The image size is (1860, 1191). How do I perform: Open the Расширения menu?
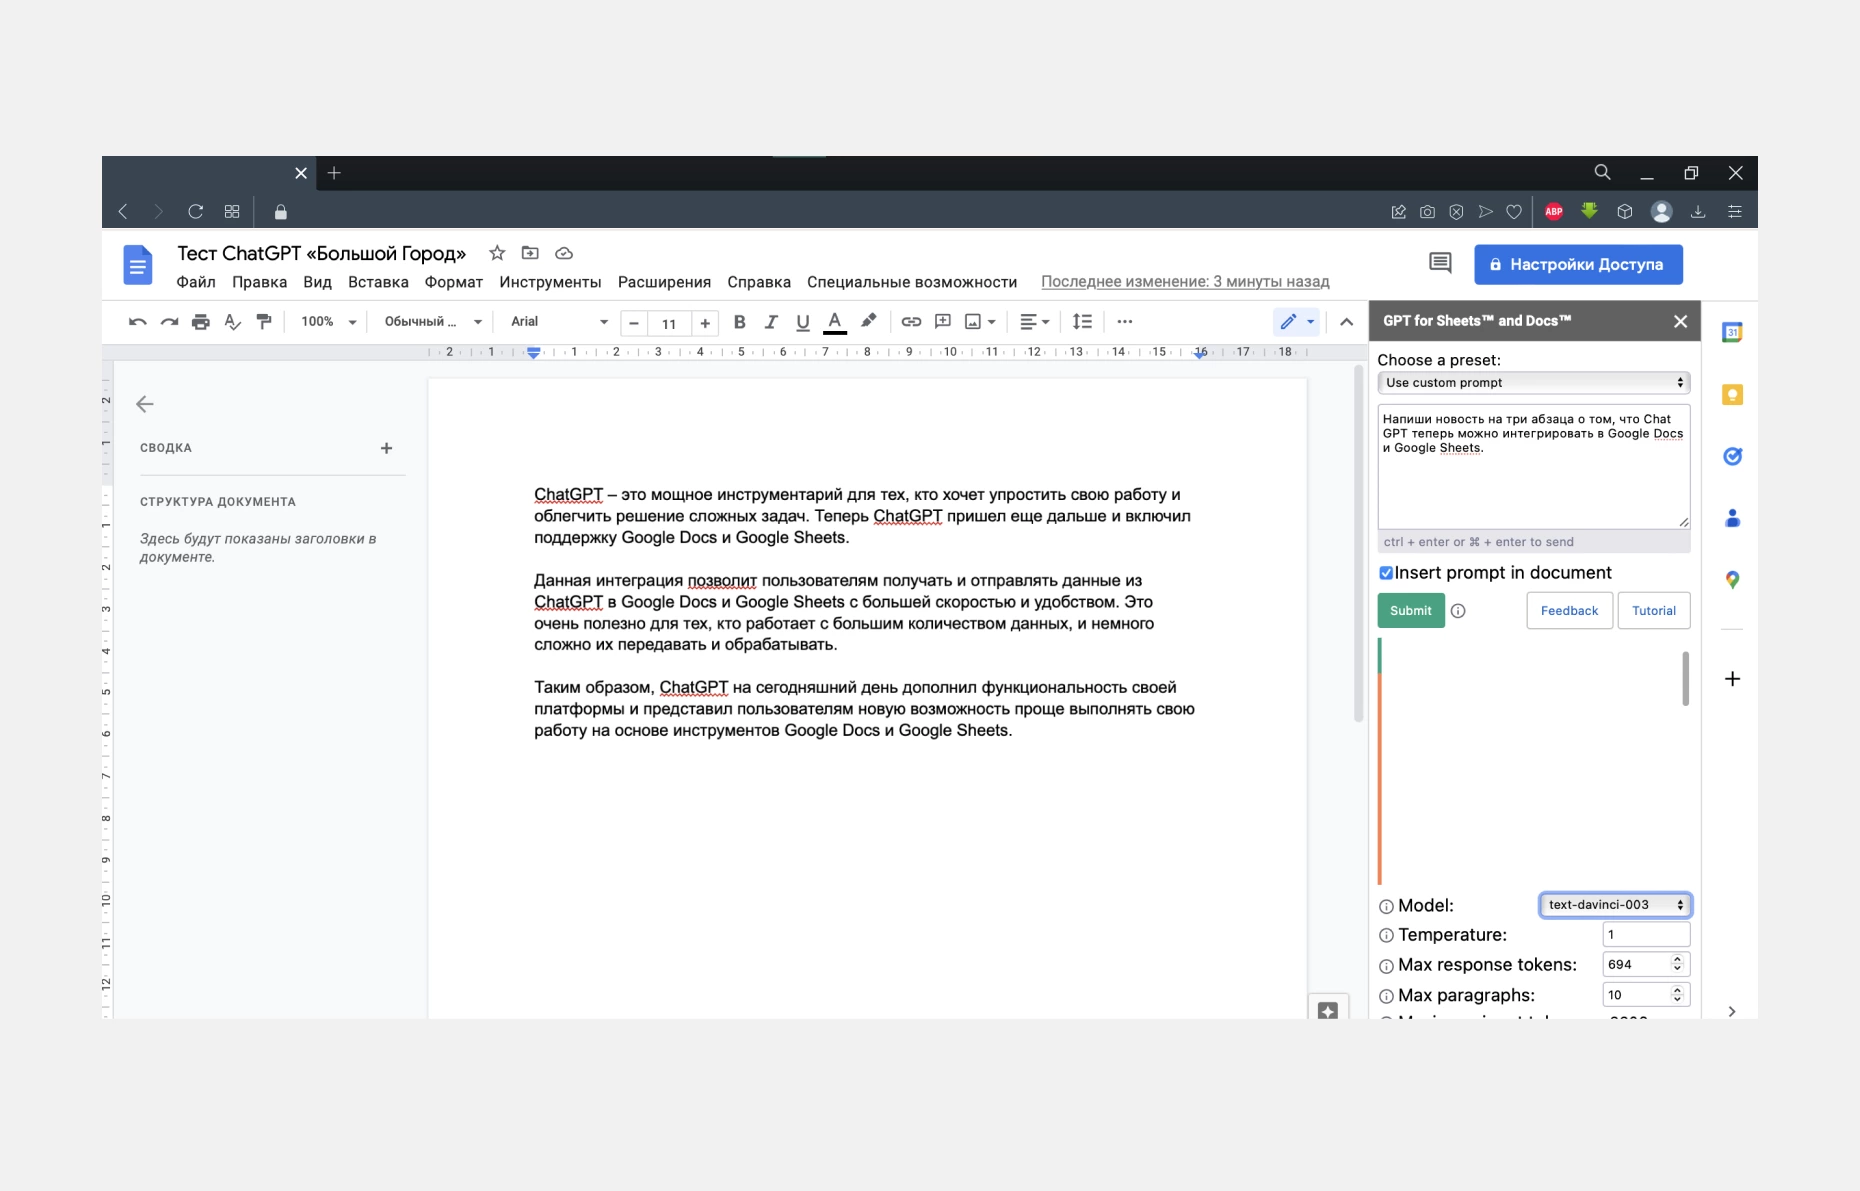pyautogui.click(x=664, y=282)
